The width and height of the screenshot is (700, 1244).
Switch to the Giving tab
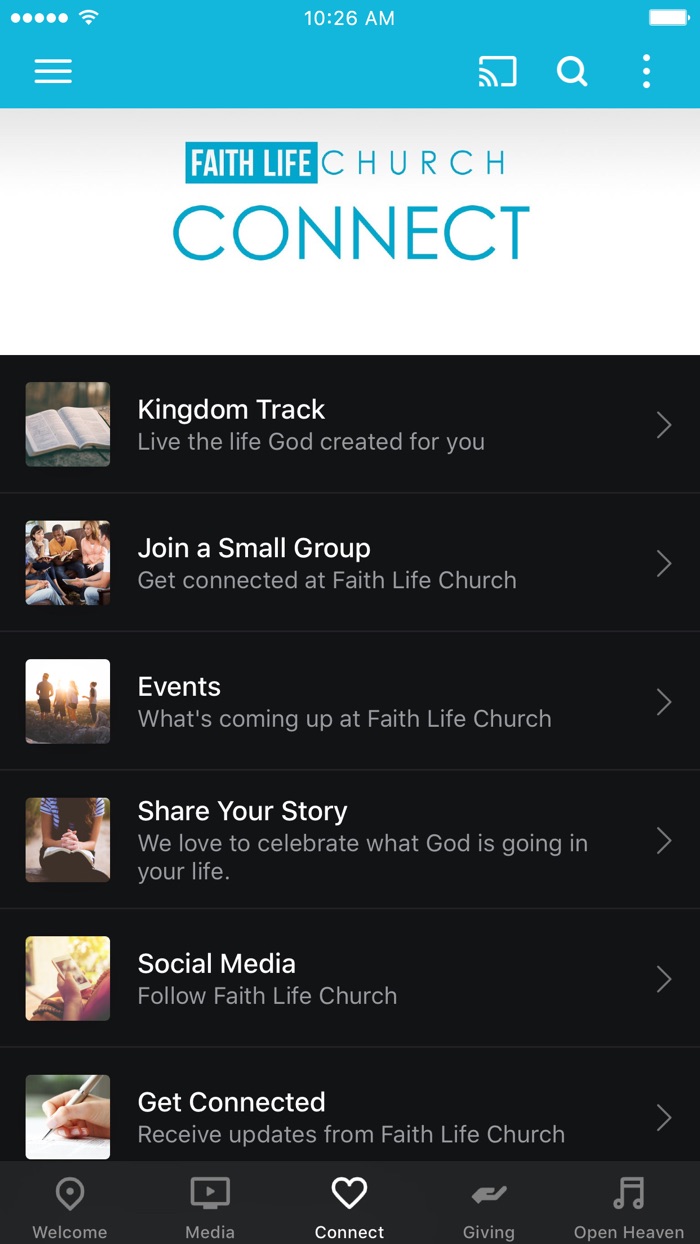tap(489, 1204)
